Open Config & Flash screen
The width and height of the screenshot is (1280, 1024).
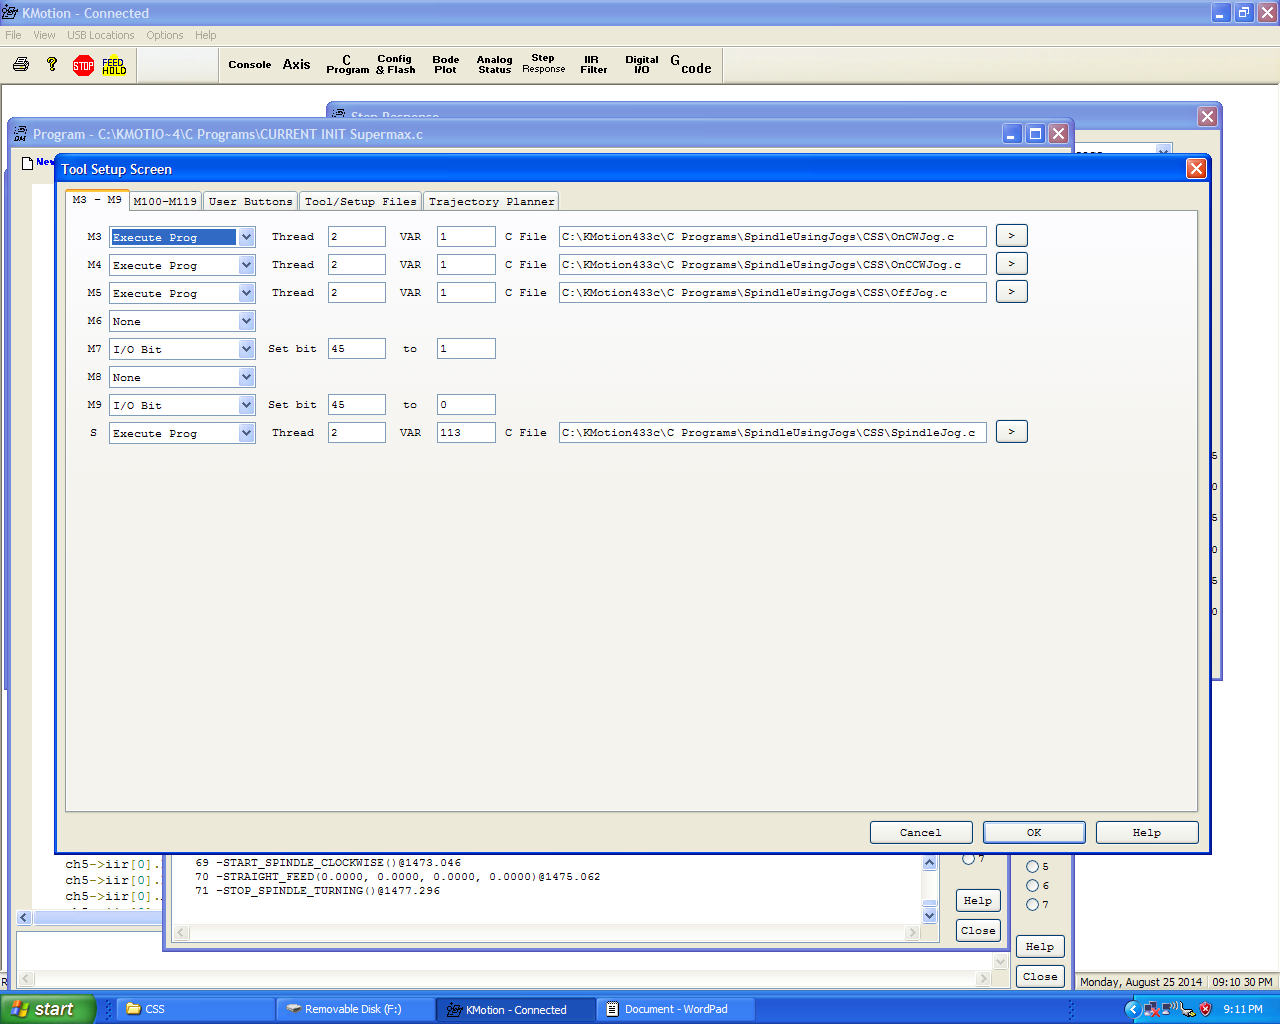click(x=395, y=65)
